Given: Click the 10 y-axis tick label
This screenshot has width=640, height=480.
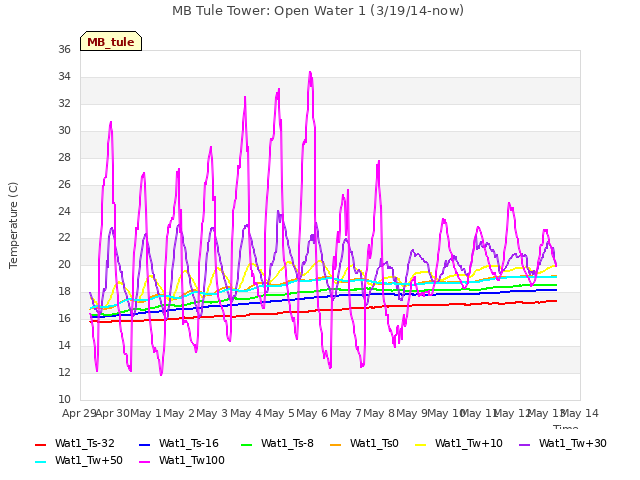Looking at the screenshot, I should pyautogui.click(x=64, y=399).
